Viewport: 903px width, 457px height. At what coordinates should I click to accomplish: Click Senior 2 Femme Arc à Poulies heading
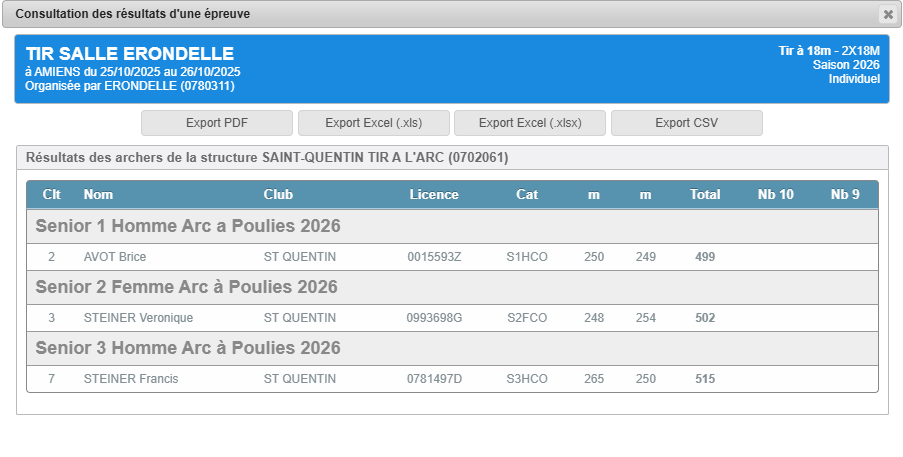(186, 287)
